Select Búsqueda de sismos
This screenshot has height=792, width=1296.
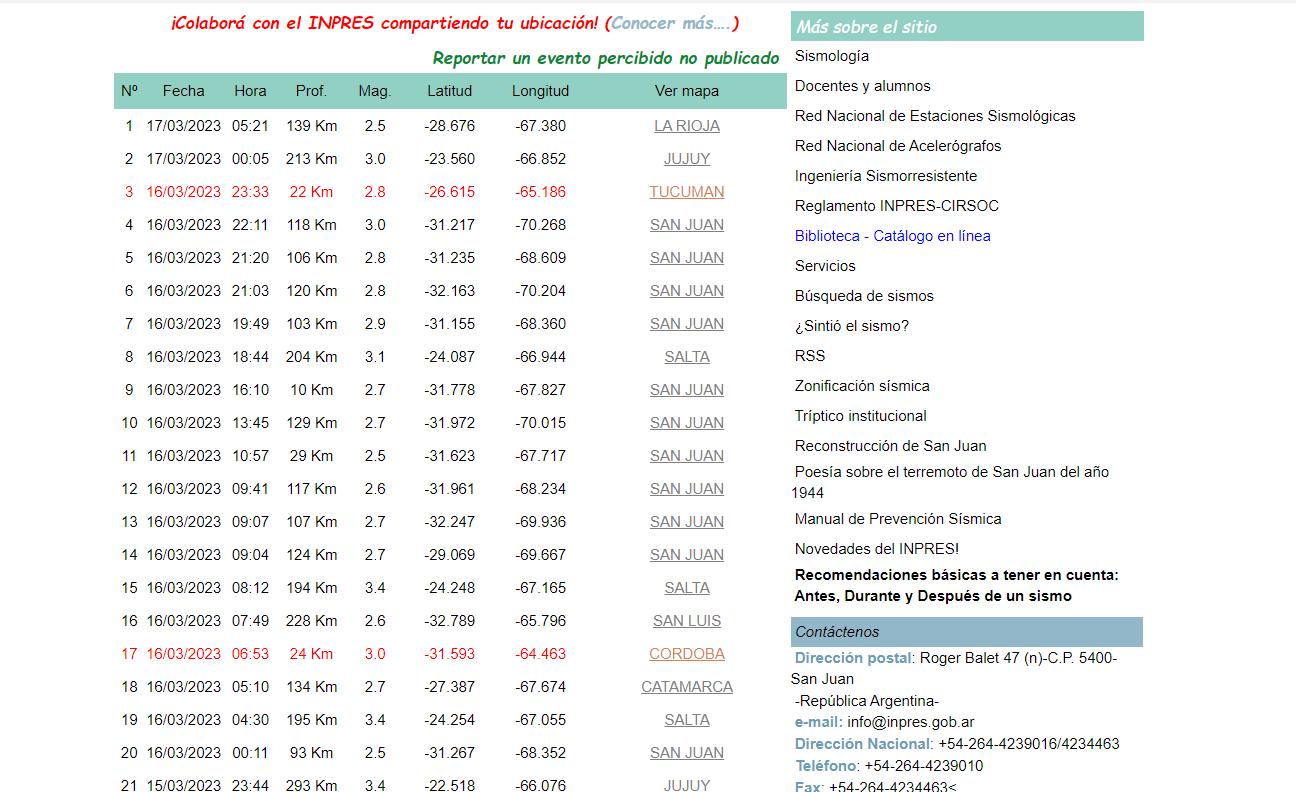point(863,296)
